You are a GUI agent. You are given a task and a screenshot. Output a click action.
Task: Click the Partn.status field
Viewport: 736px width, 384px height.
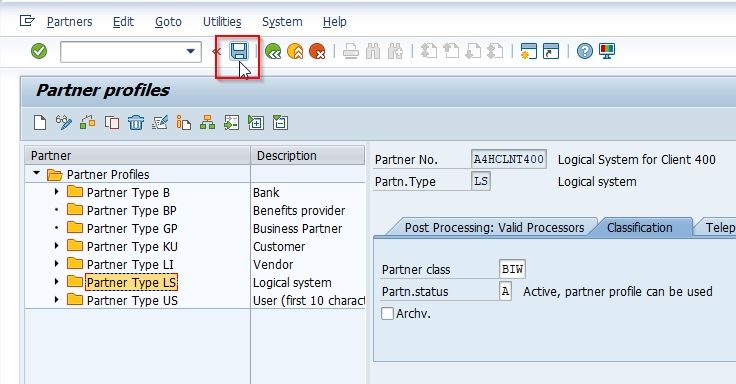505,291
